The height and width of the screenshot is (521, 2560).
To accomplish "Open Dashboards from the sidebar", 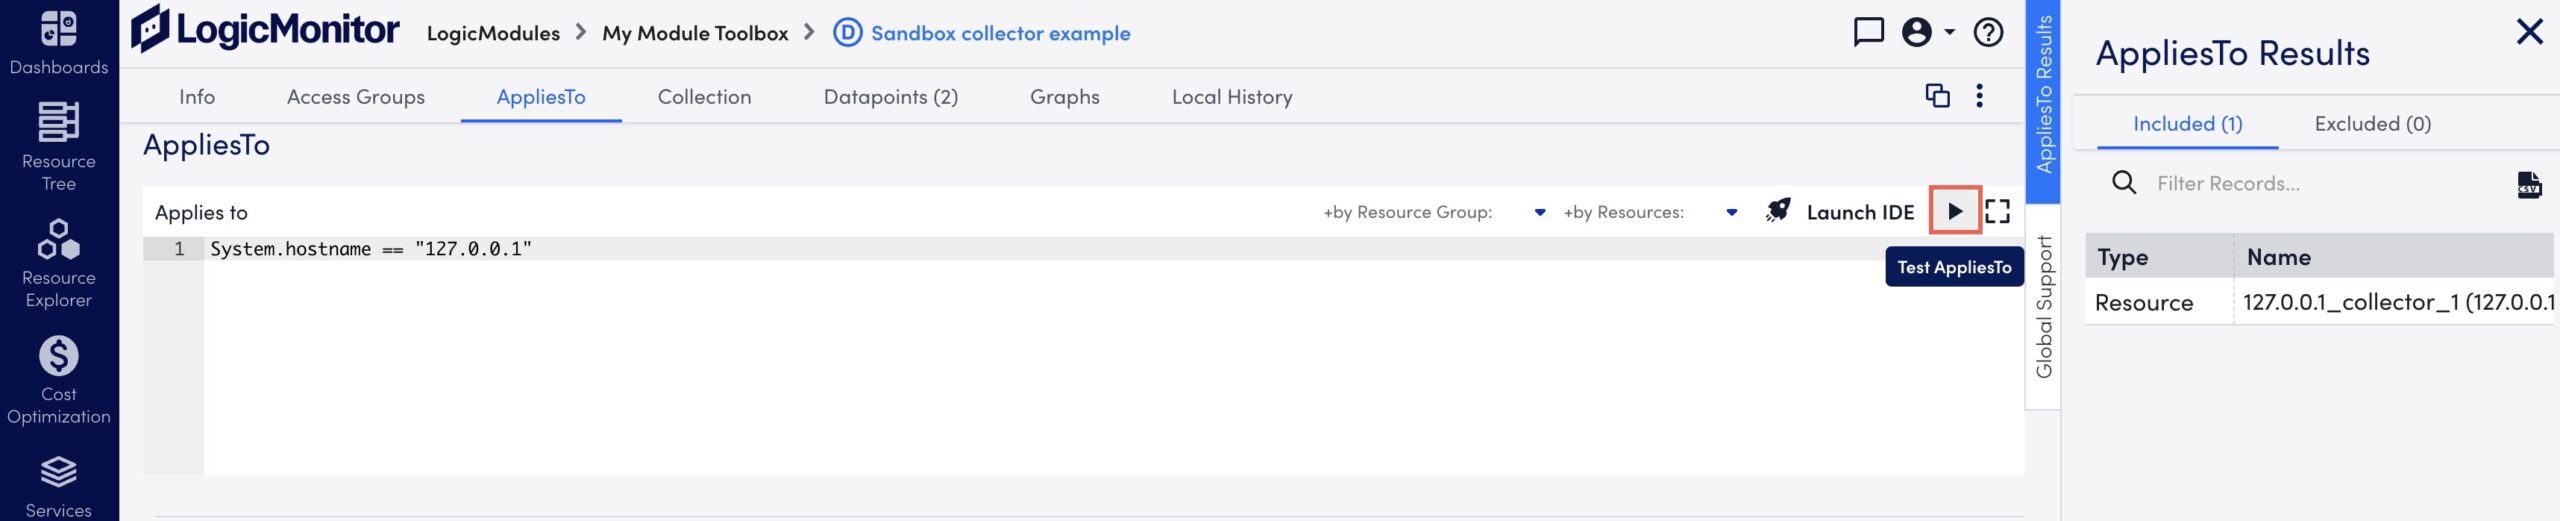I will tap(59, 42).
